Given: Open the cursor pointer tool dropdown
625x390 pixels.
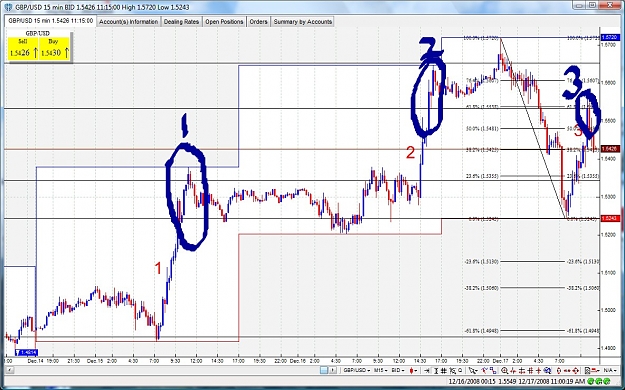Looking at the screenshot, I should (474, 370).
